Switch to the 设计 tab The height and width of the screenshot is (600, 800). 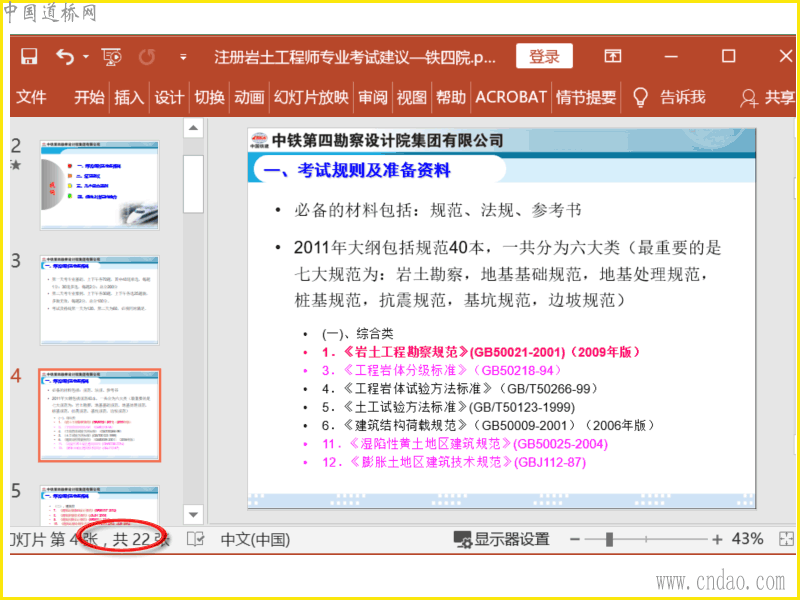click(x=169, y=97)
